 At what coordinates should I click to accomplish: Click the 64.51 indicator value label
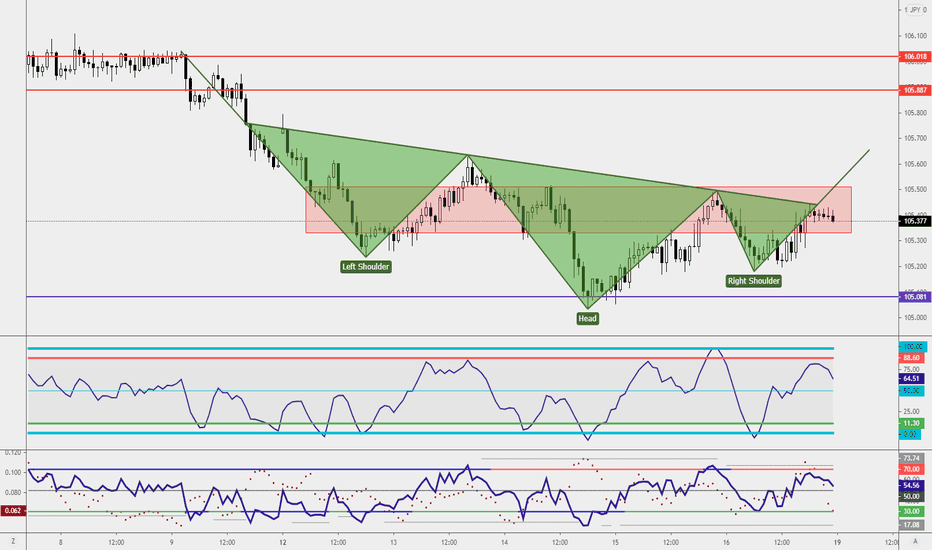(911, 379)
